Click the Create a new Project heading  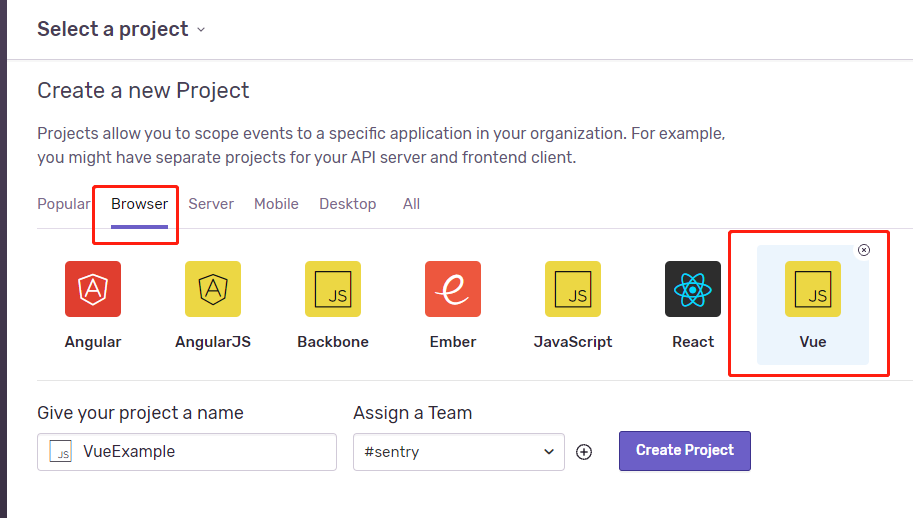[x=143, y=91]
